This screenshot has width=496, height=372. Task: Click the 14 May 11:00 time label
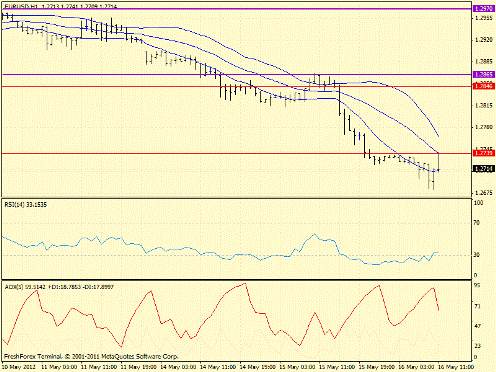[218, 367]
